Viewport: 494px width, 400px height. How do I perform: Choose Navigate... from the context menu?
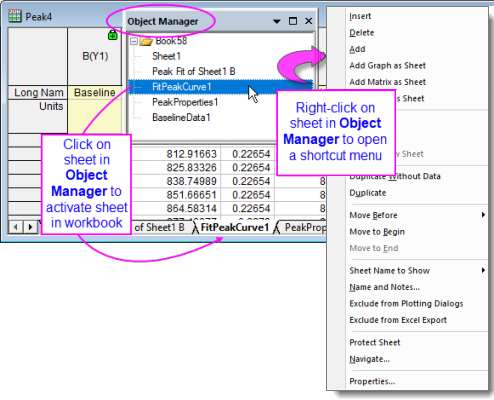[369, 359]
